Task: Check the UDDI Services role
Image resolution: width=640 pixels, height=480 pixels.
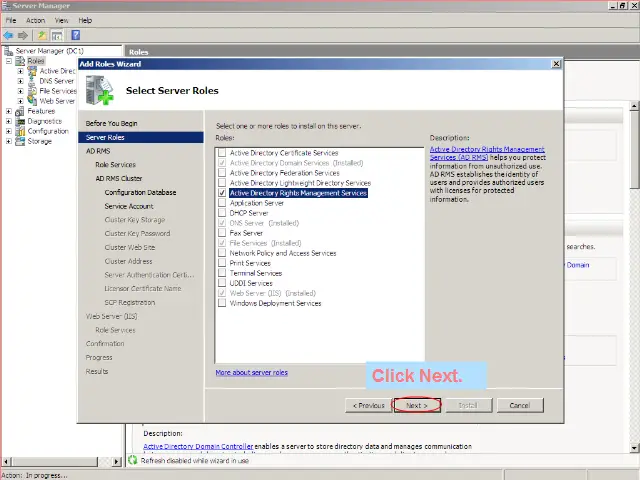Action: point(222,283)
